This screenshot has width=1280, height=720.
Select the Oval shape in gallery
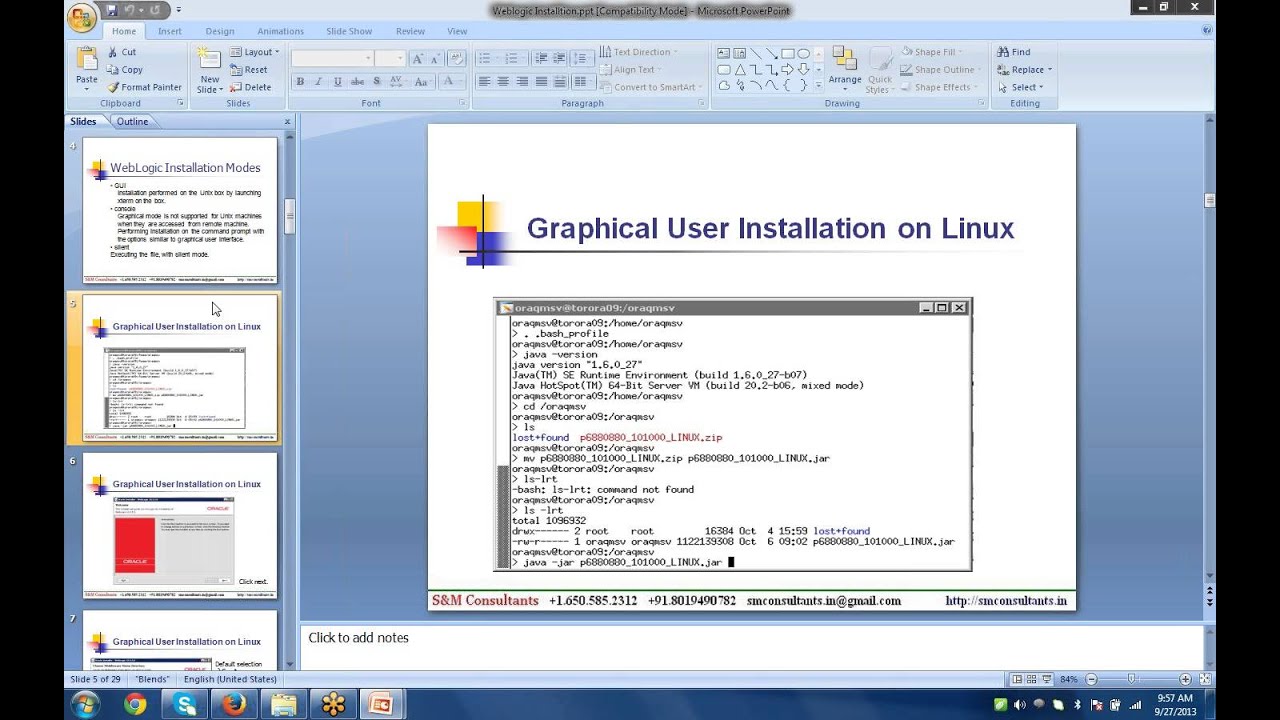(x=804, y=53)
